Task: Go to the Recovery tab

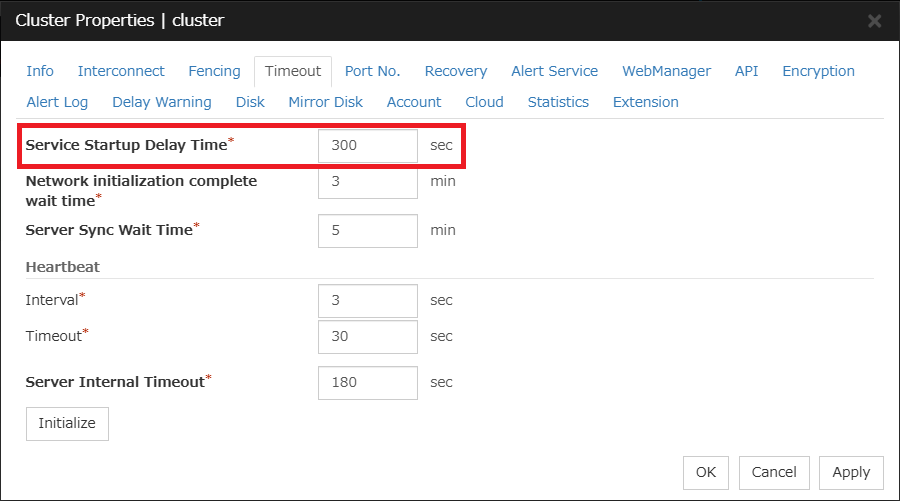Action: pos(455,71)
